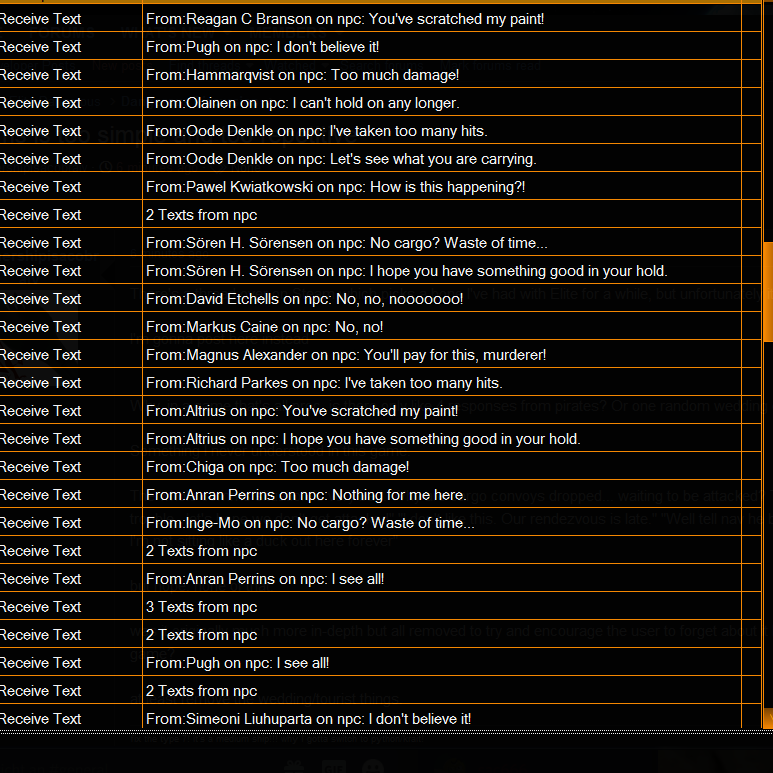The image size is (773, 773).
Task: Select the '3 Texts from npc' row
Action: (381, 607)
